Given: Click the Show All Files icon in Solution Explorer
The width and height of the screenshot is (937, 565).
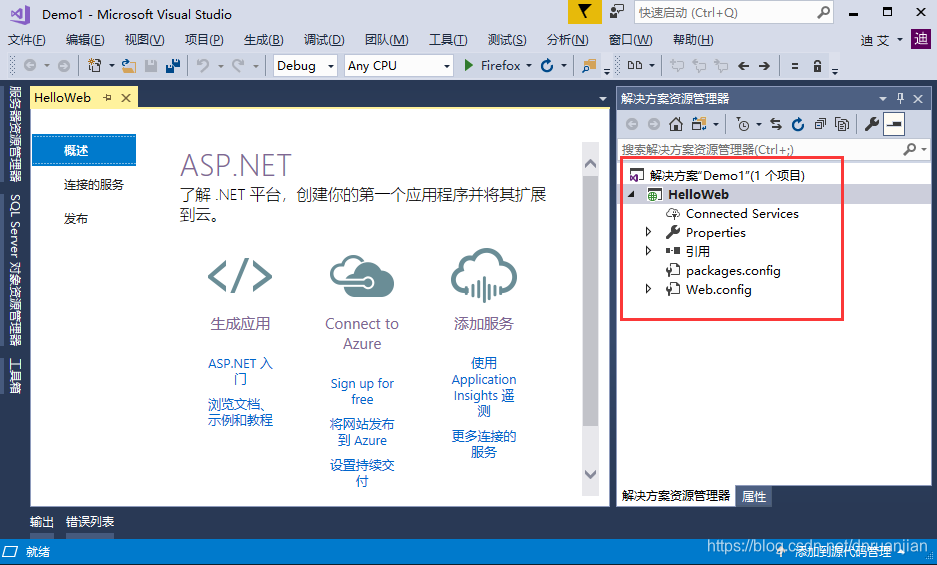Looking at the screenshot, I should tap(842, 124).
